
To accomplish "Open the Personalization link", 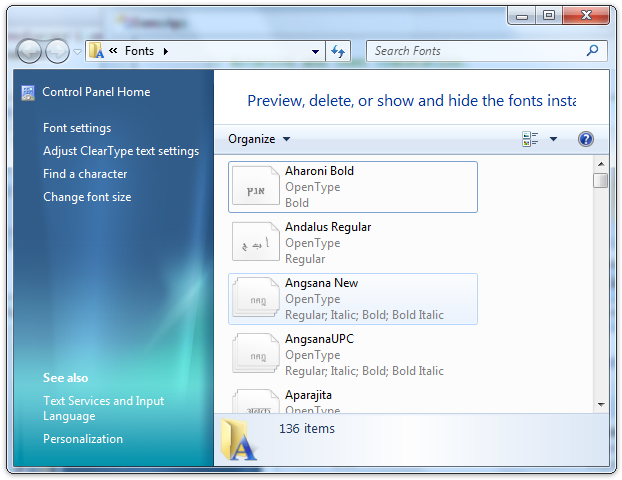I will coord(83,439).
